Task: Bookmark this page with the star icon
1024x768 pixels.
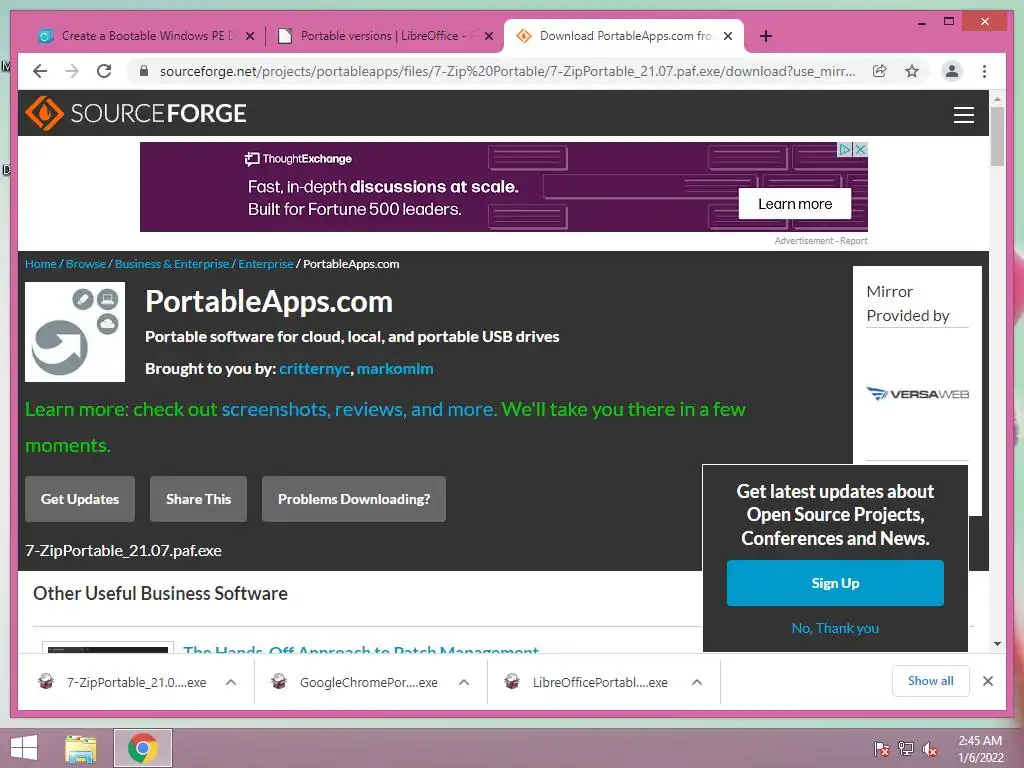Action: coord(912,71)
